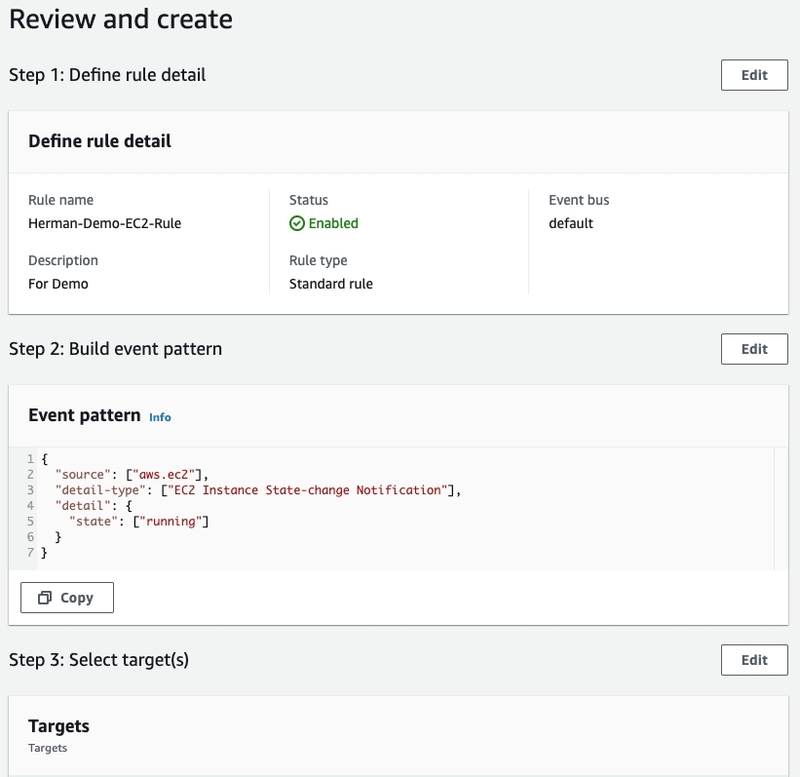Image resolution: width=800 pixels, height=777 pixels.
Task: Click the Review and create page title
Action: pos(121,19)
